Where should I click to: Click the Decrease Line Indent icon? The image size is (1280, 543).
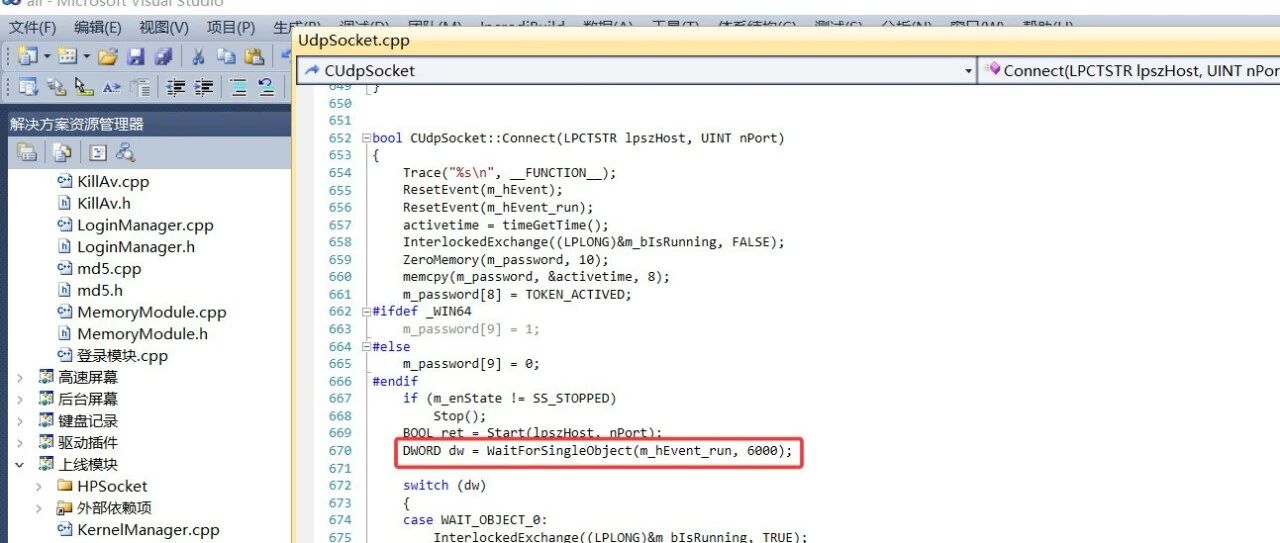tap(176, 87)
